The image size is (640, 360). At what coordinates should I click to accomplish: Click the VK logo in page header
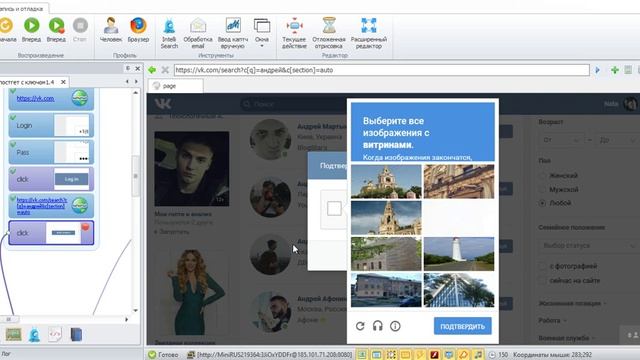point(163,104)
